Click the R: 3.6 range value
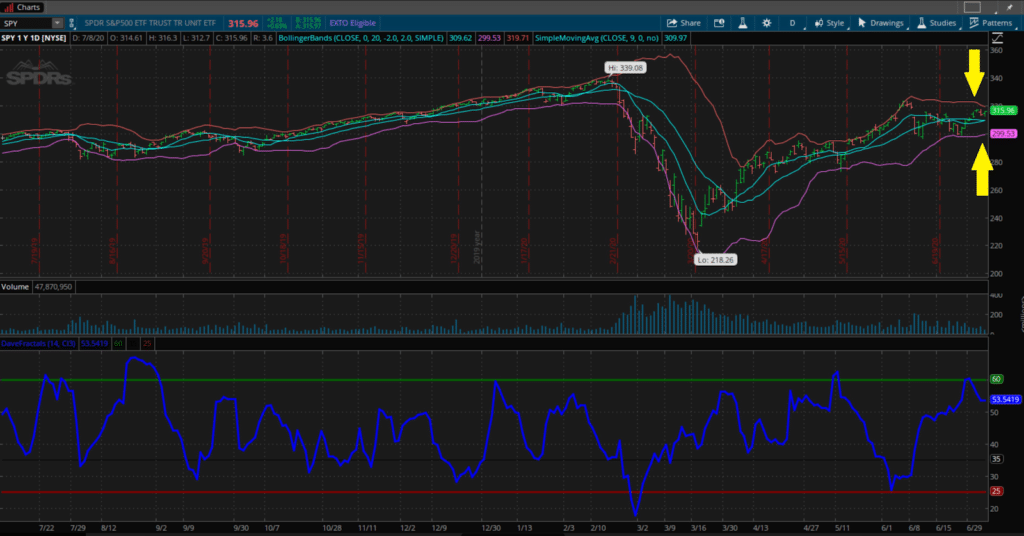This screenshot has height=536, width=1024. [x=263, y=38]
